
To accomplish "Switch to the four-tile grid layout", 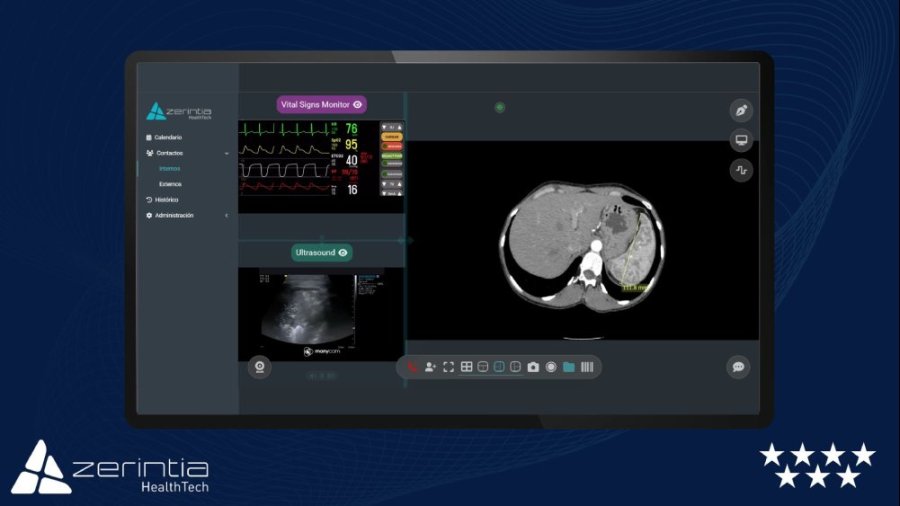I will 466,367.
